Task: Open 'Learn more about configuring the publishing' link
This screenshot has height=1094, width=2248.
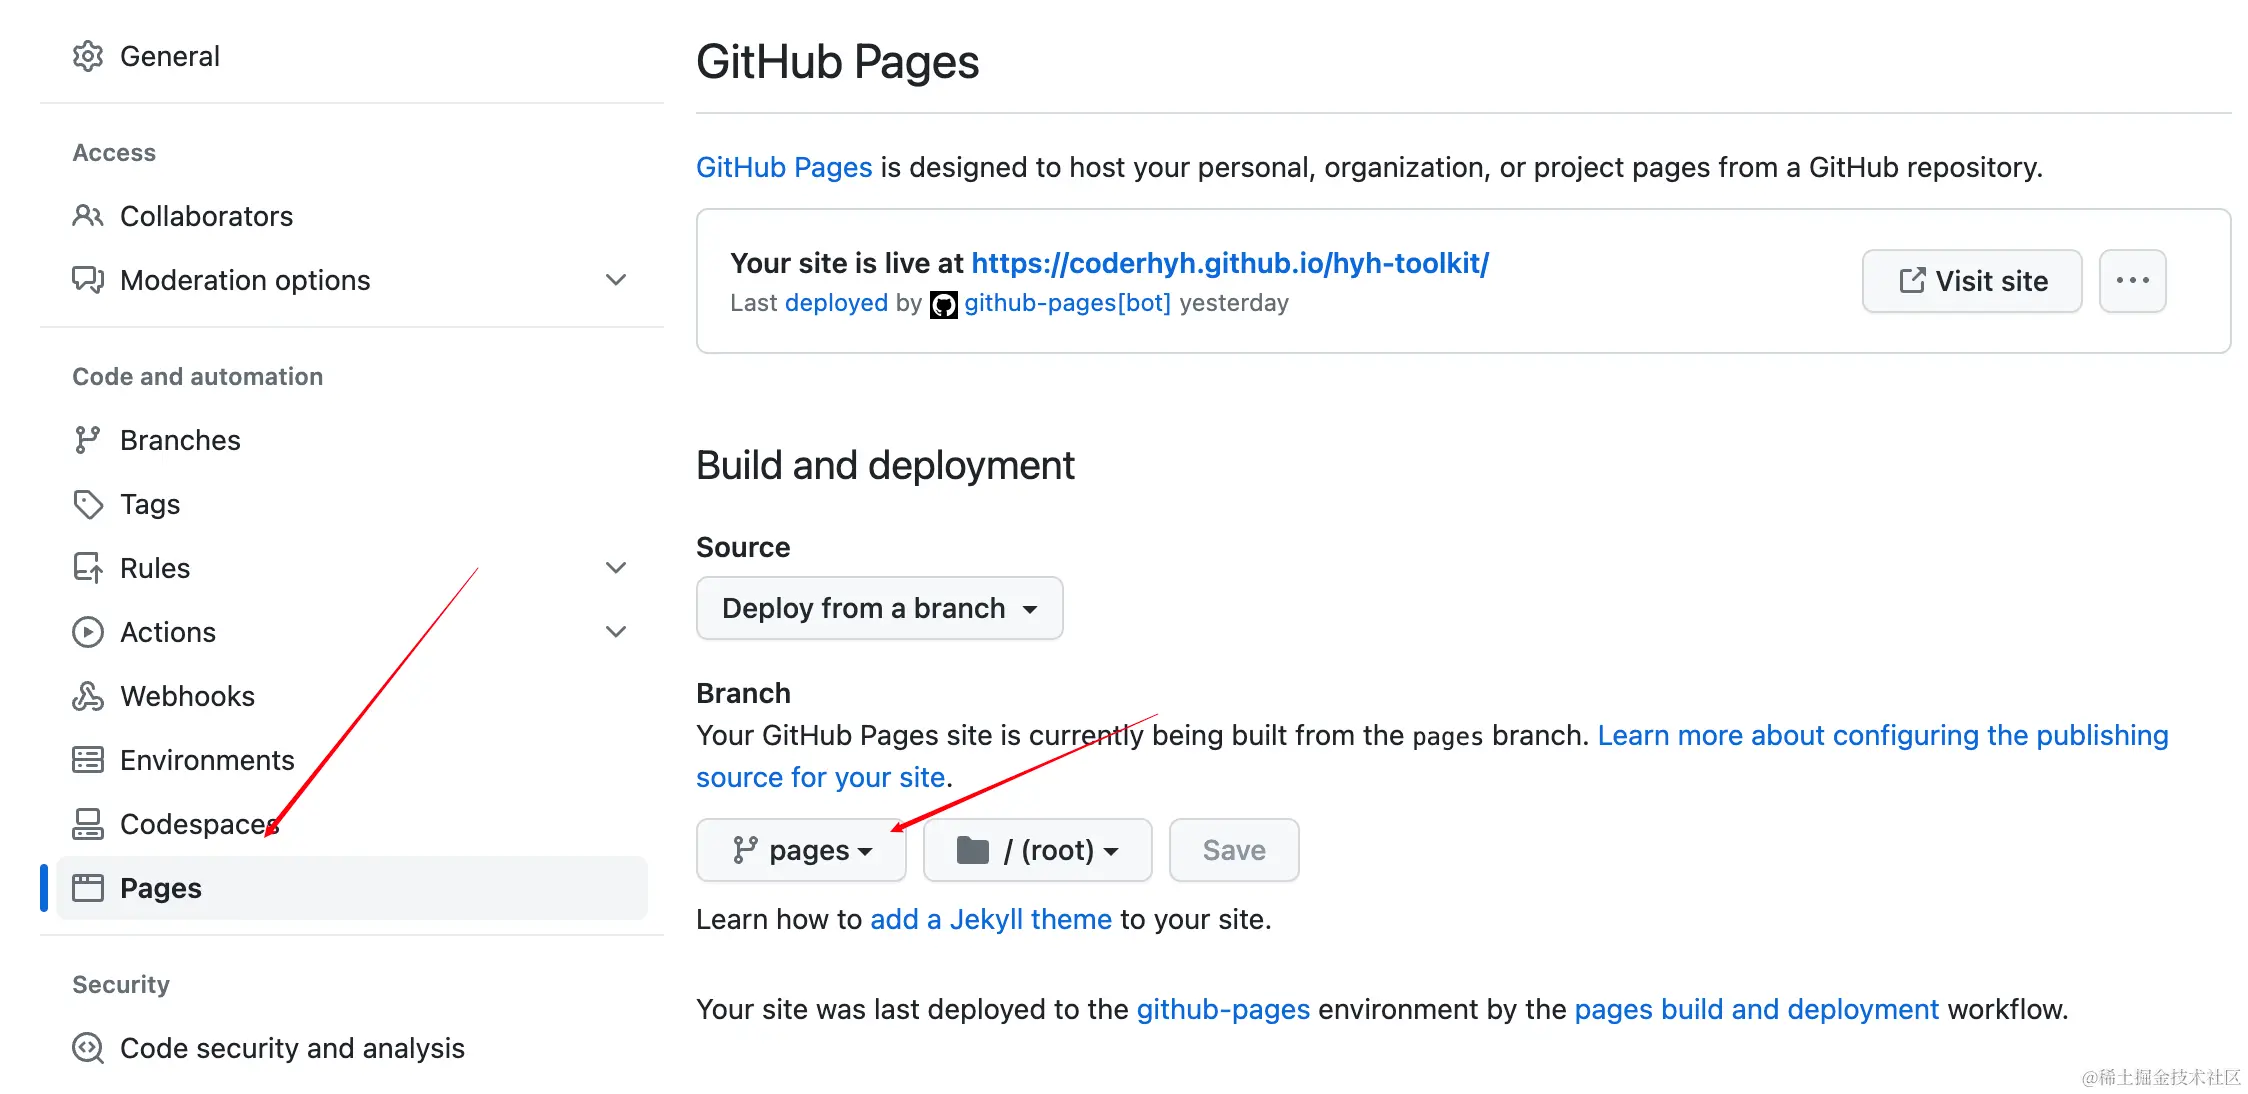Action: (x=1883, y=735)
